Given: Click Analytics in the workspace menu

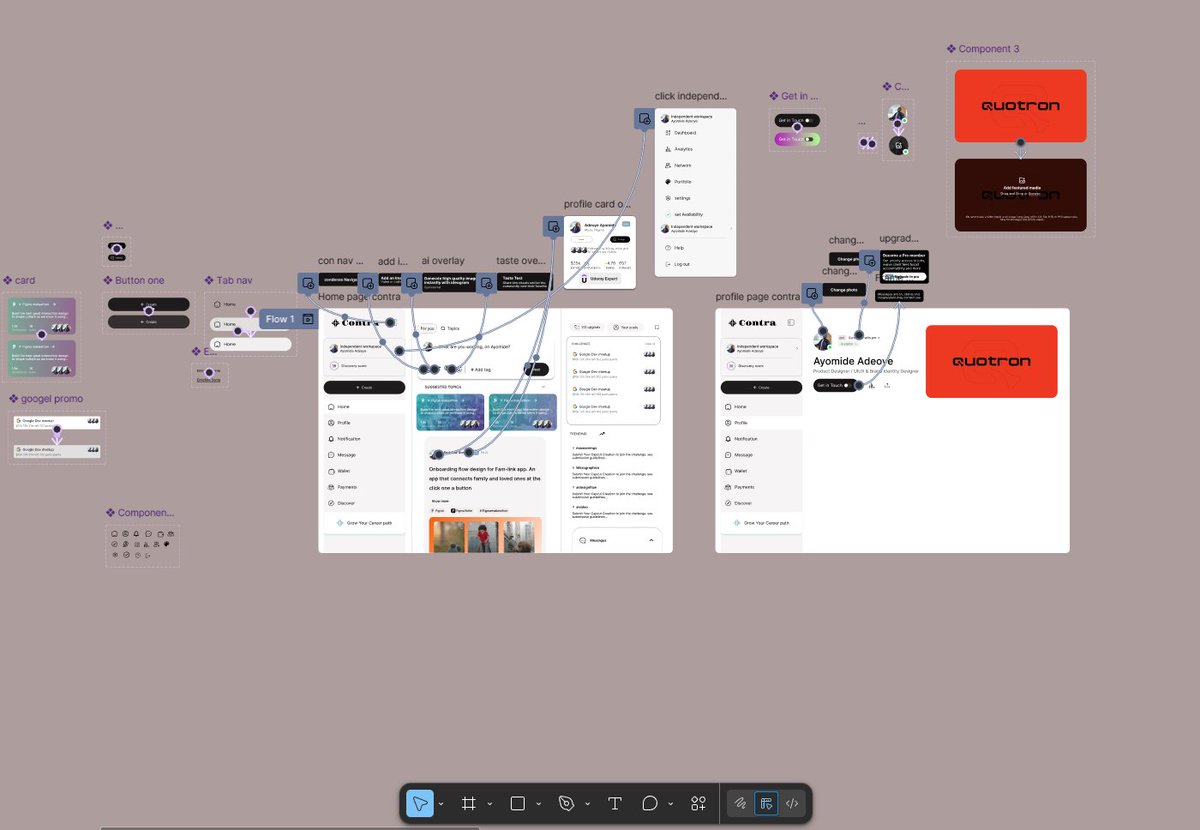Looking at the screenshot, I should click(684, 149).
